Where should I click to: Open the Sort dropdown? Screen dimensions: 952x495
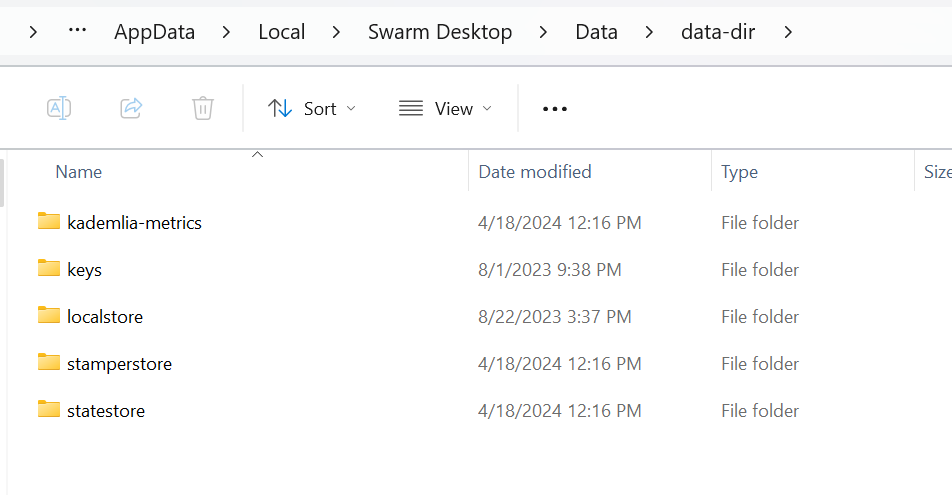tap(312, 108)
